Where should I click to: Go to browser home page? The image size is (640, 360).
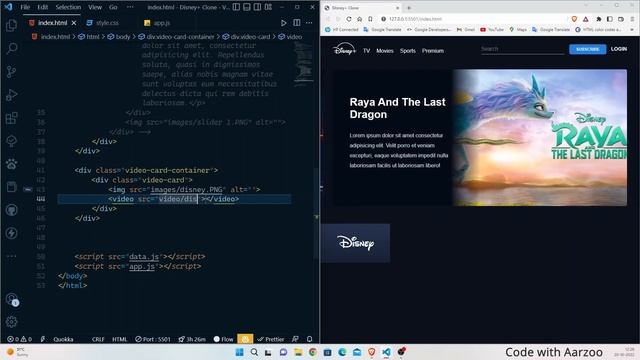coord(359,19)
